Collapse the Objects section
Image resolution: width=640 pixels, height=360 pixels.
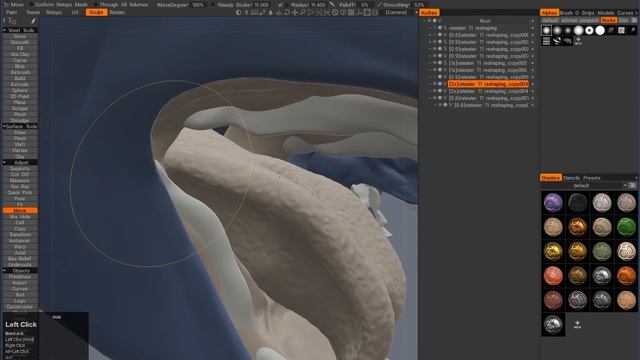coord(5,271)
